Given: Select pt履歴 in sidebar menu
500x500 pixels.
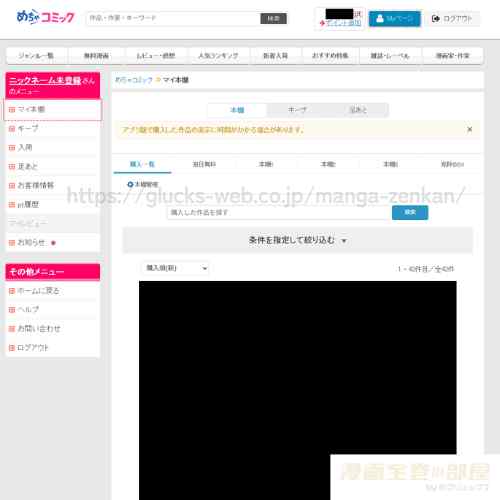Looking at the screenshot, I should pos(53,204).
